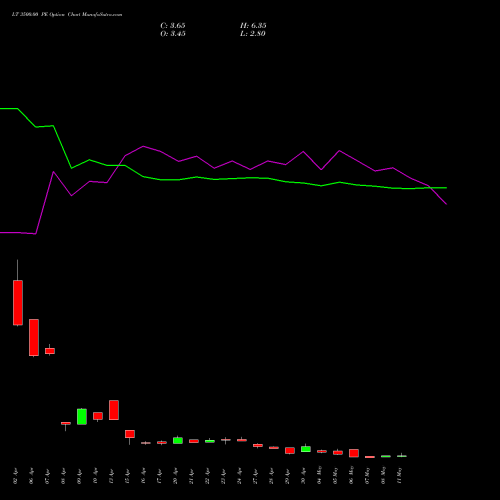
Task: Click the last green candle for 11 May
Action: click(x=402, y=456)
